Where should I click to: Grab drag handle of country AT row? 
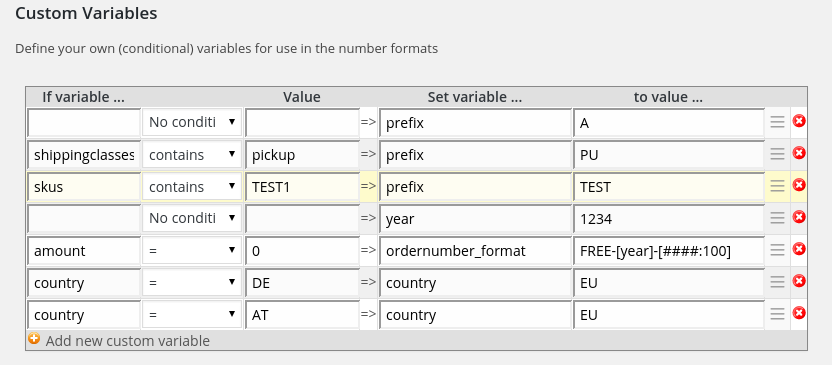coord(777,314)
